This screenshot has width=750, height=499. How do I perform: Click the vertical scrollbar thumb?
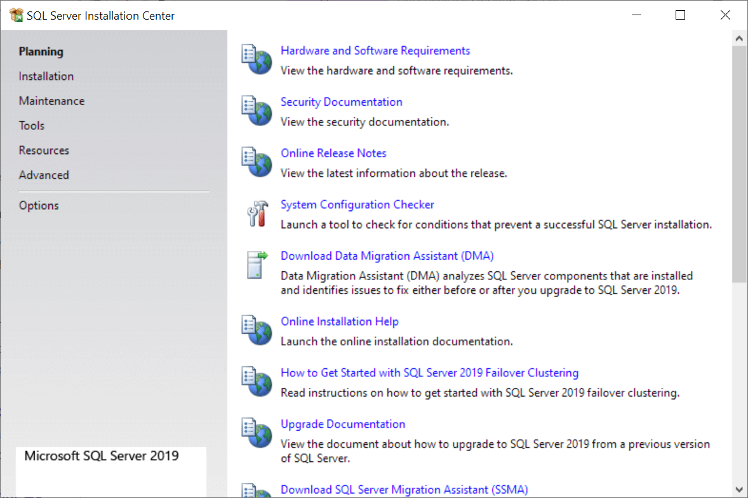pyautogui.click(x=739, y=164)
